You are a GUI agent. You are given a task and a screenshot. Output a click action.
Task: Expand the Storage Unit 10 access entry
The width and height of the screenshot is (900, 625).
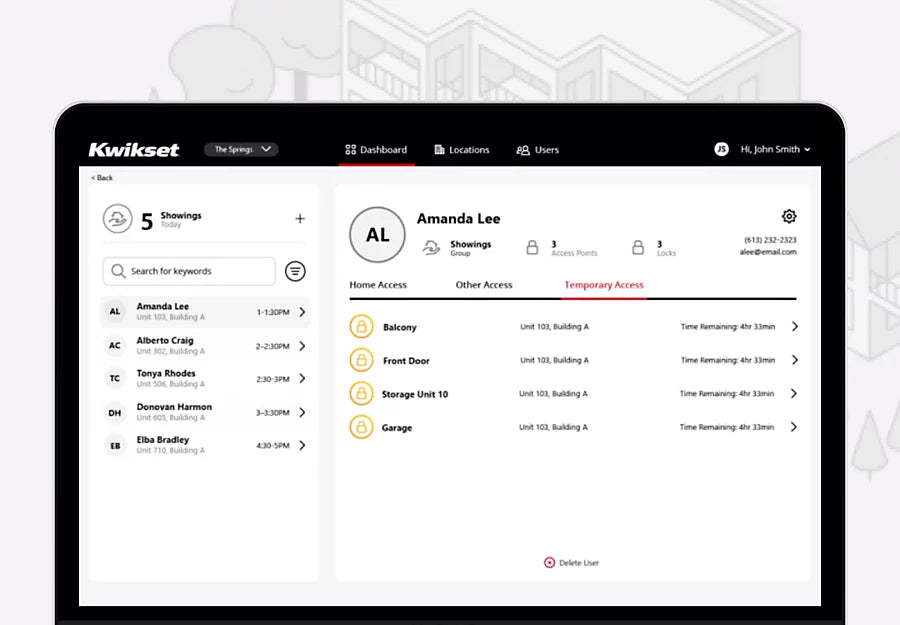[x=792, y=393]
